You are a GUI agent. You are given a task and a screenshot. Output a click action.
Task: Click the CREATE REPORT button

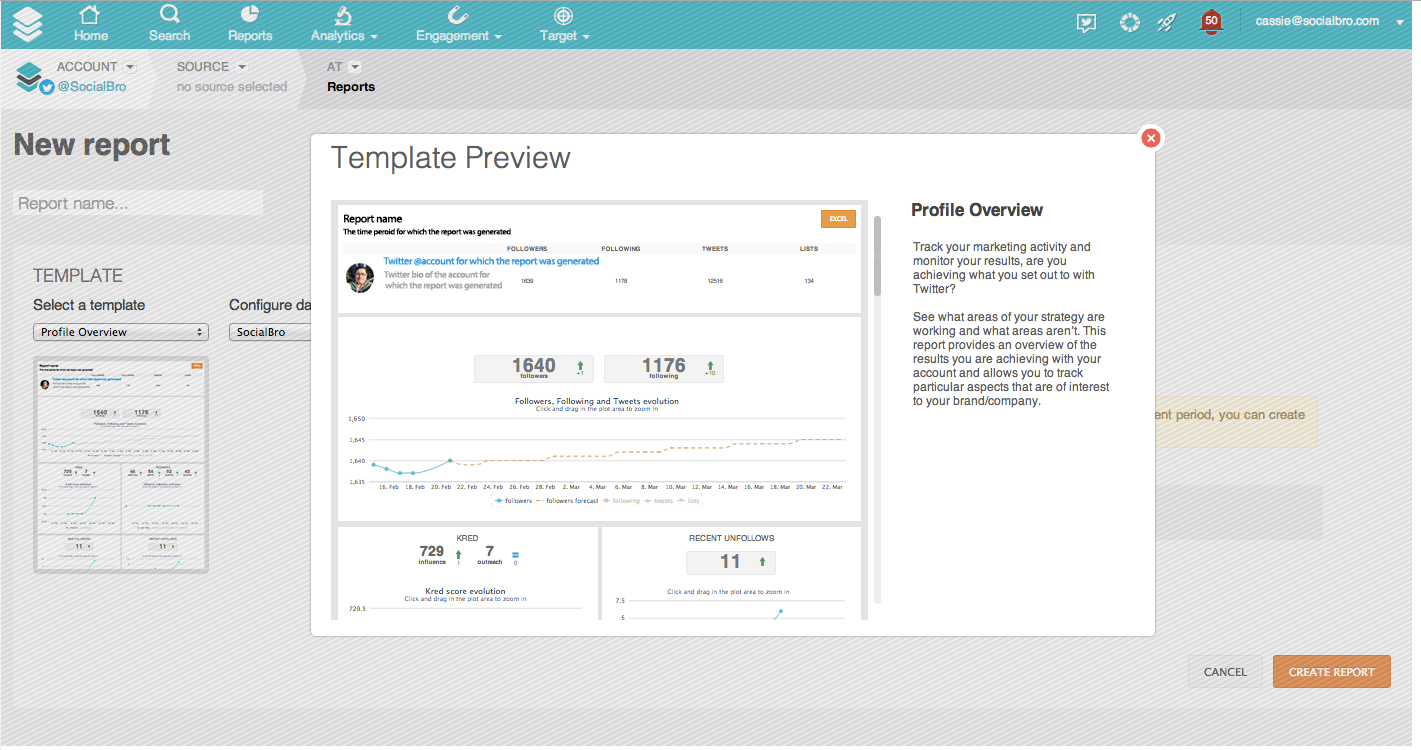tap(1331, 672)
